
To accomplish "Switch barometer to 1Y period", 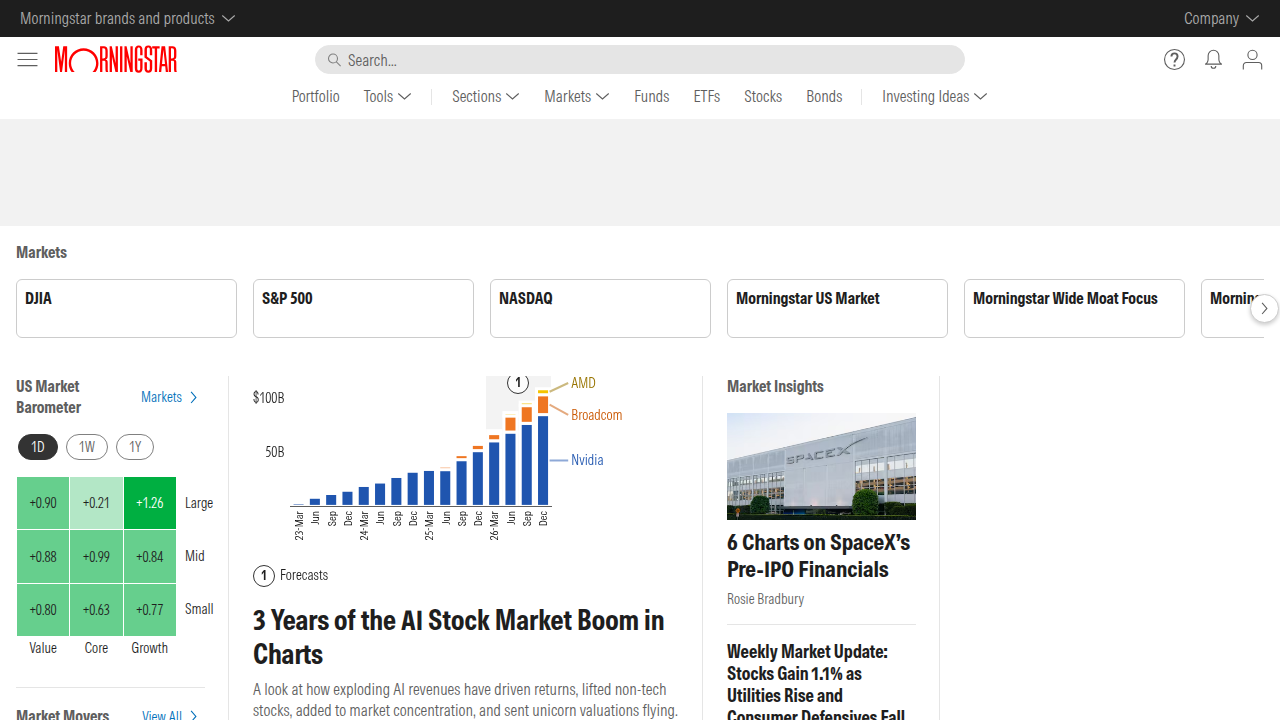I will tap(135, 447).
